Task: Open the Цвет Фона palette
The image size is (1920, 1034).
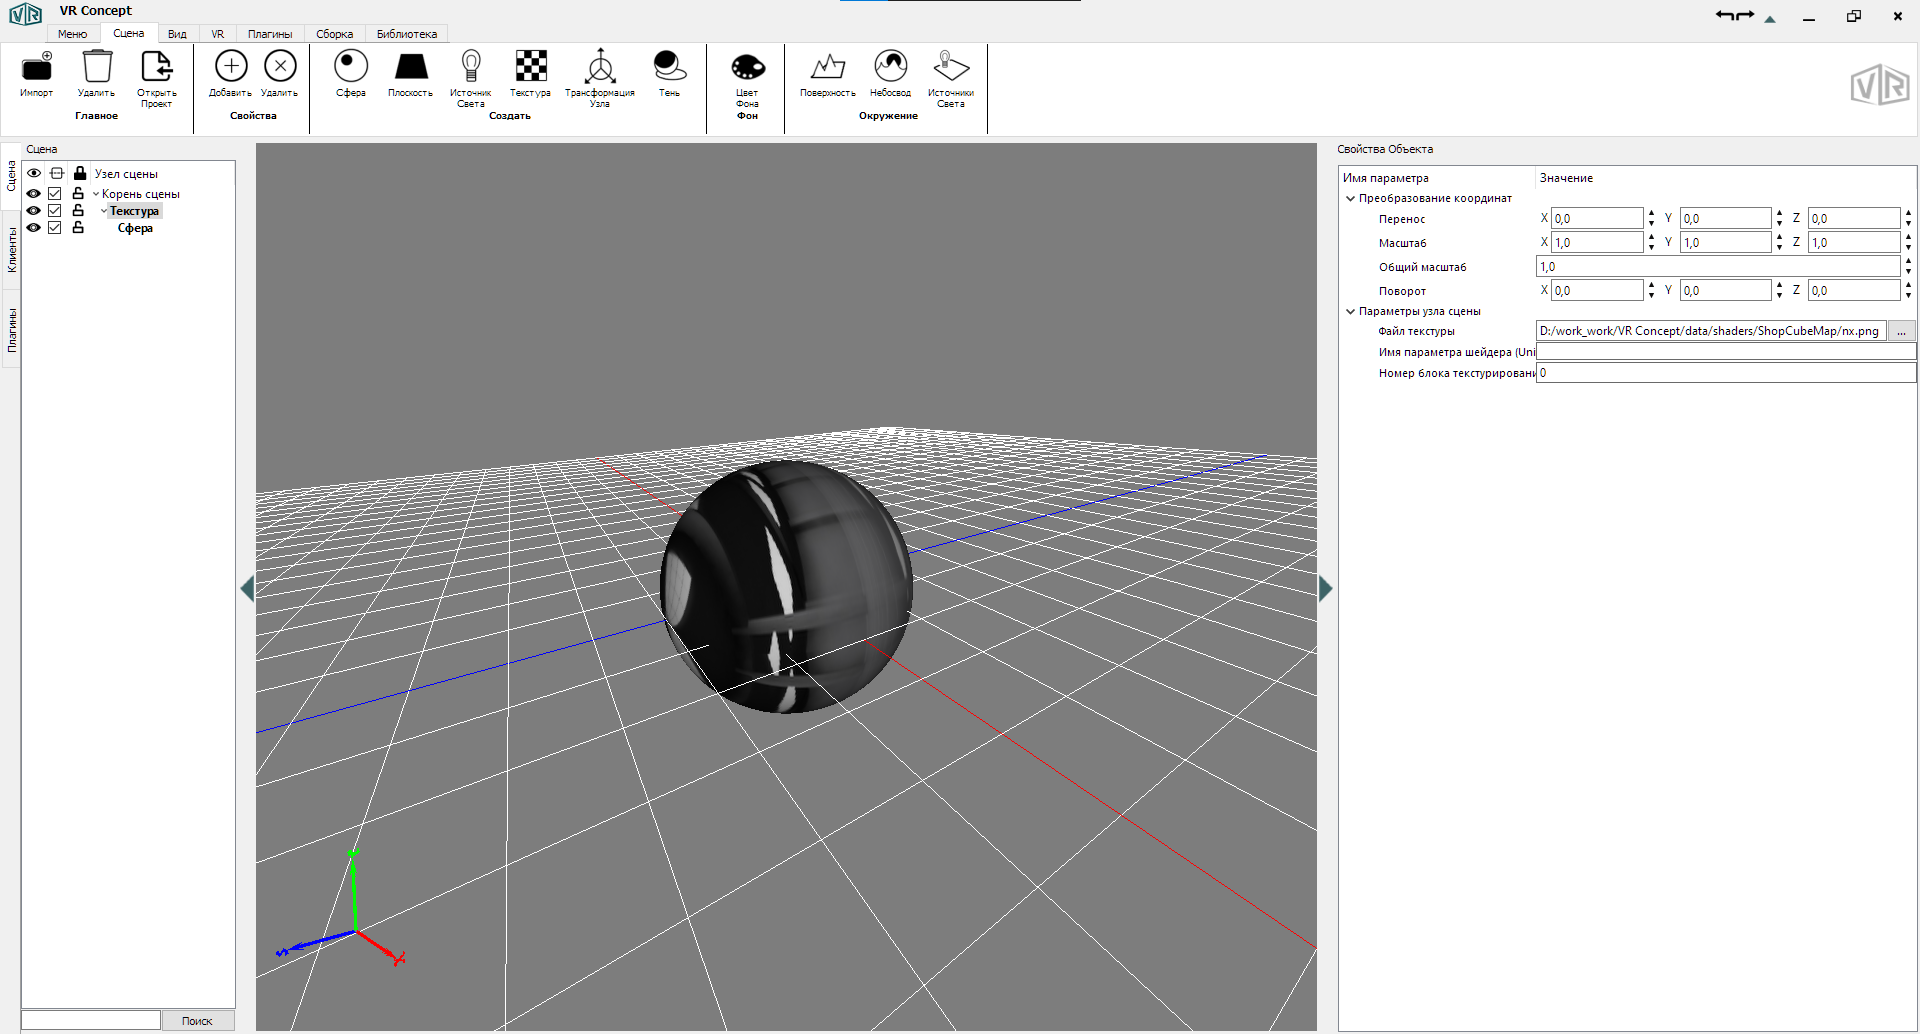Action: [x=748, y=67]
